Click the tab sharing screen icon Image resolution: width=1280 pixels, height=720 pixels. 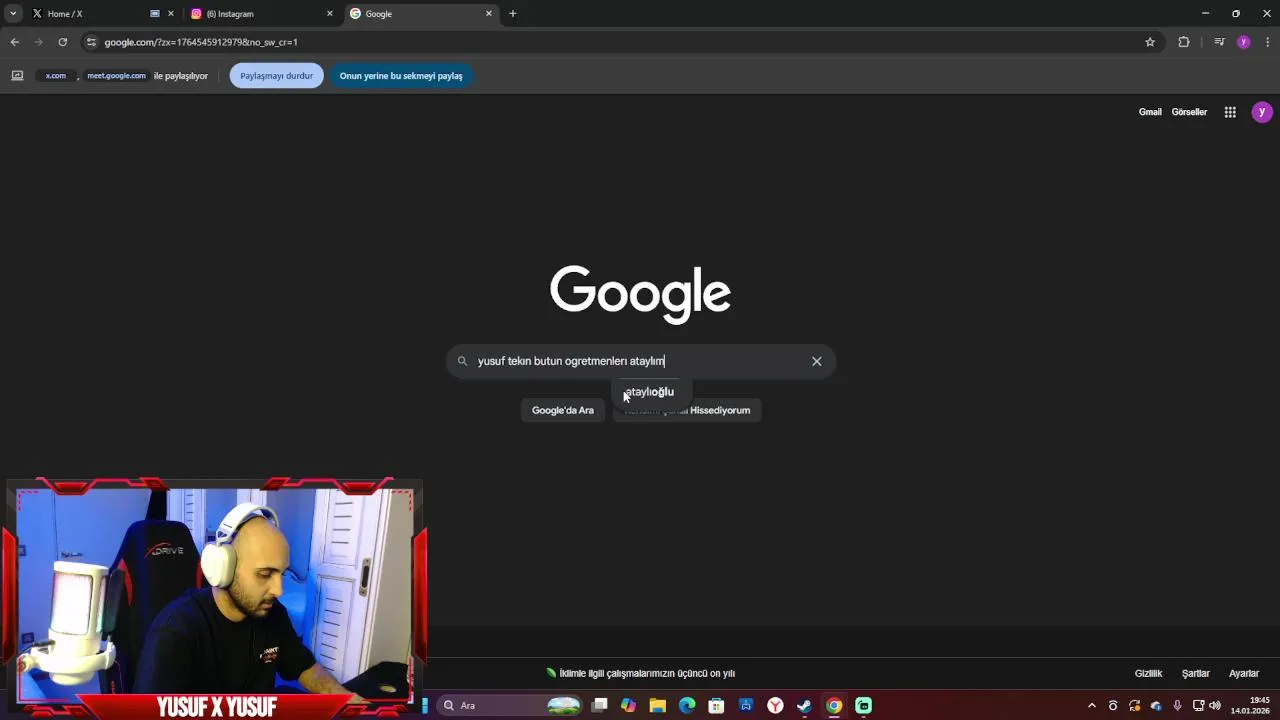(17, 76)
